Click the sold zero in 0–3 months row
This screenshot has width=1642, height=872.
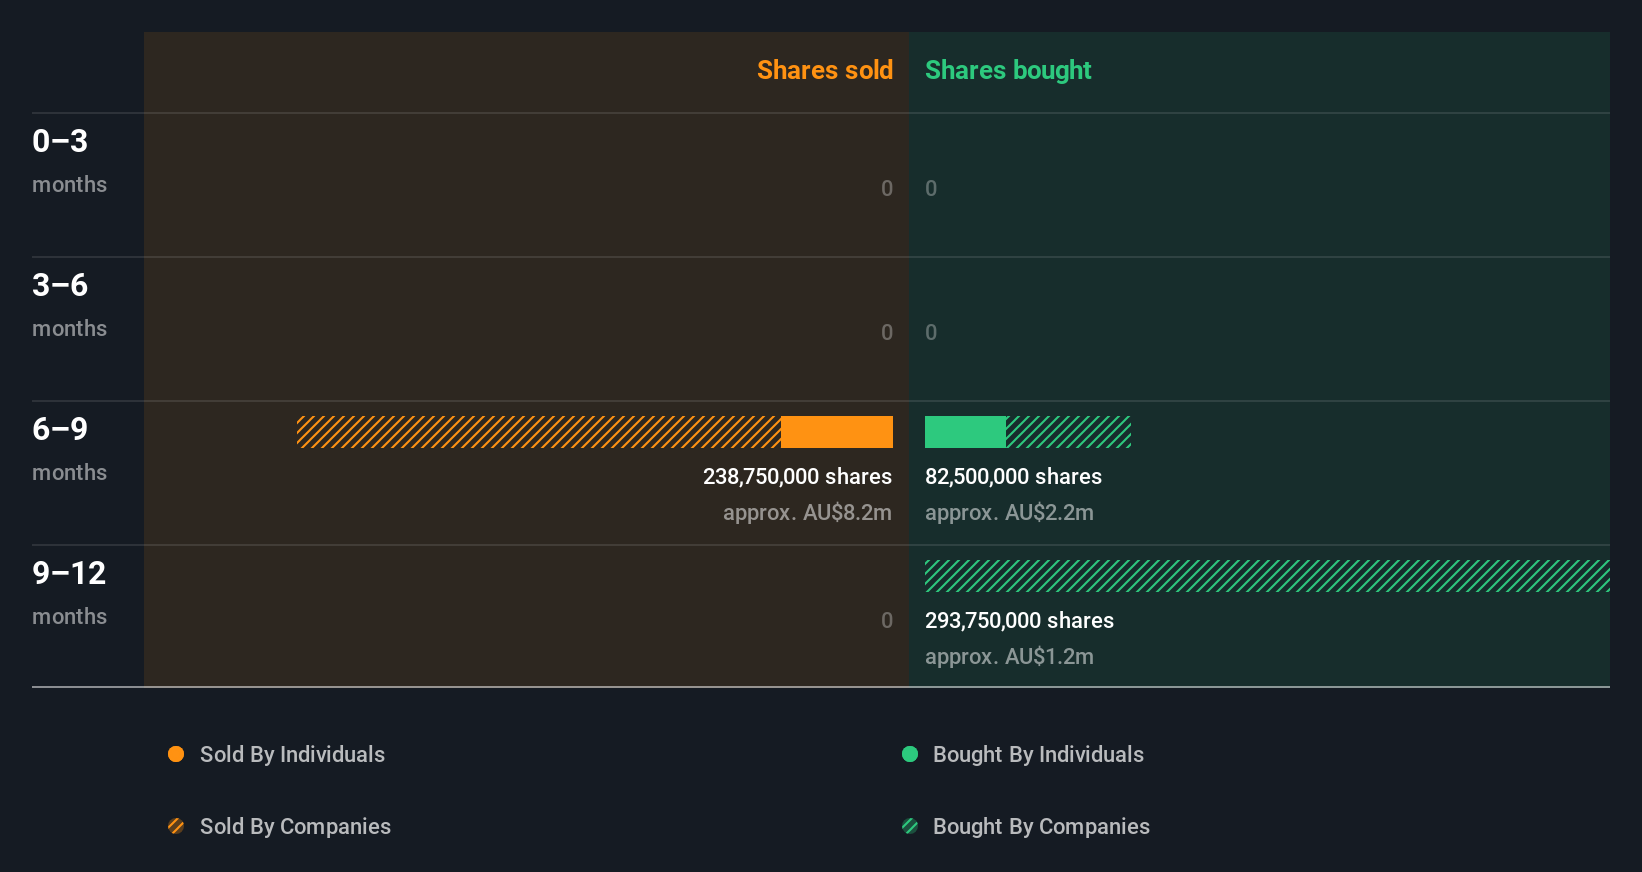(887, 188)
